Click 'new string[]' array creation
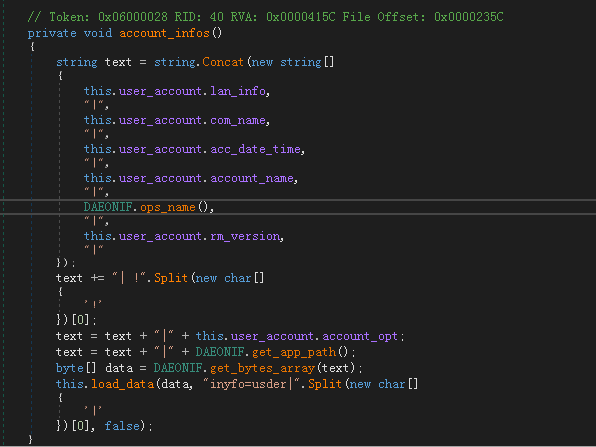596x447 pixels. (292, 62)
